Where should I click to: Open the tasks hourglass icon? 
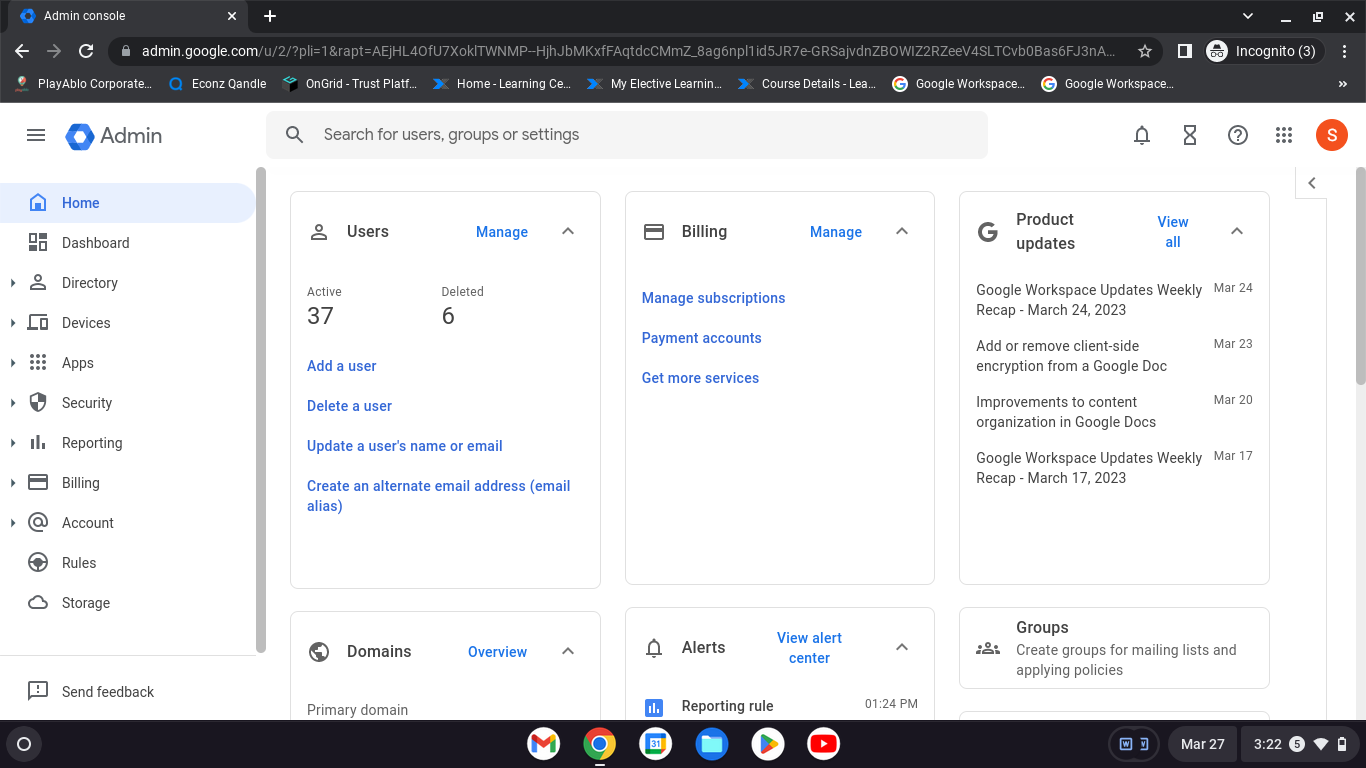1190,135
